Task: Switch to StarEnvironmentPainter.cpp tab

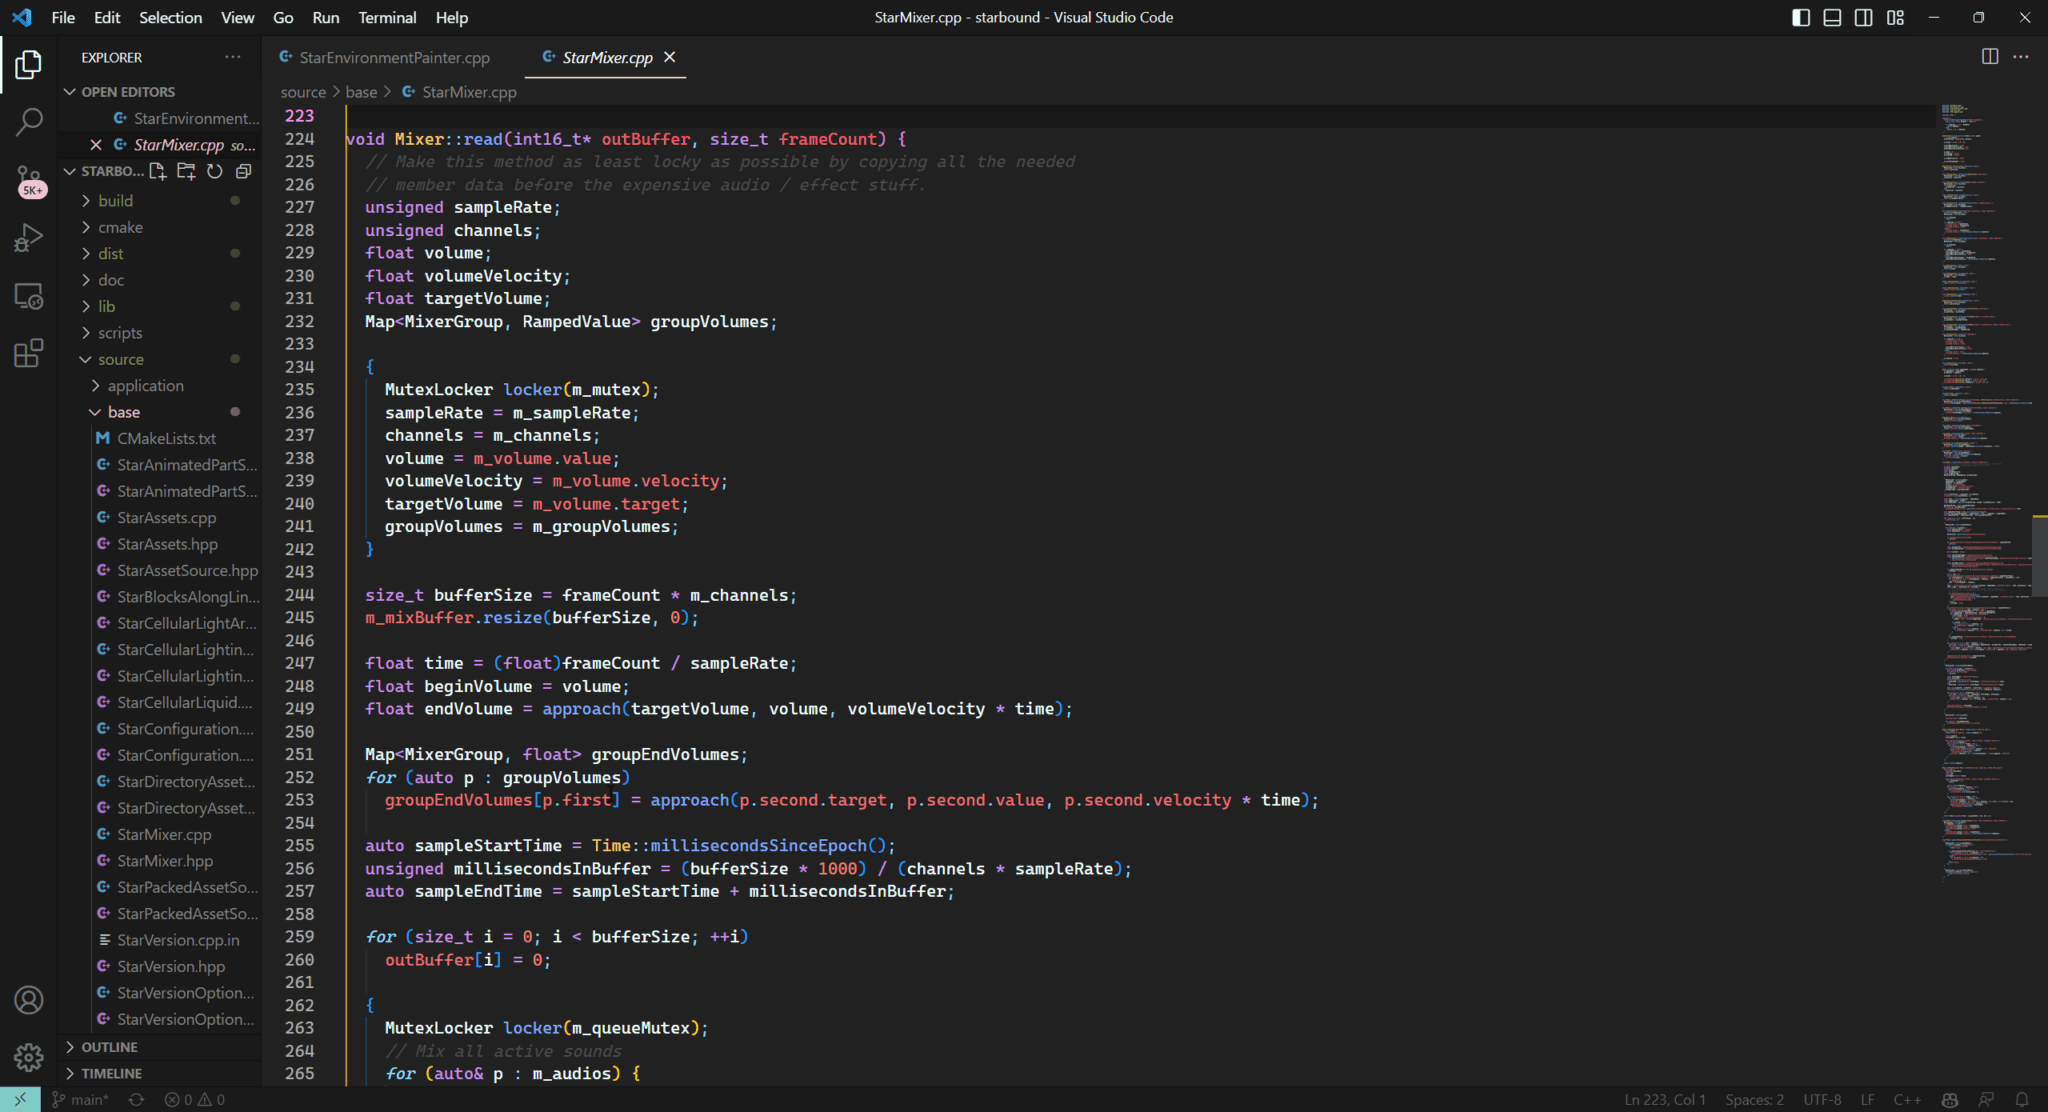Action: (x=394, y=58)
